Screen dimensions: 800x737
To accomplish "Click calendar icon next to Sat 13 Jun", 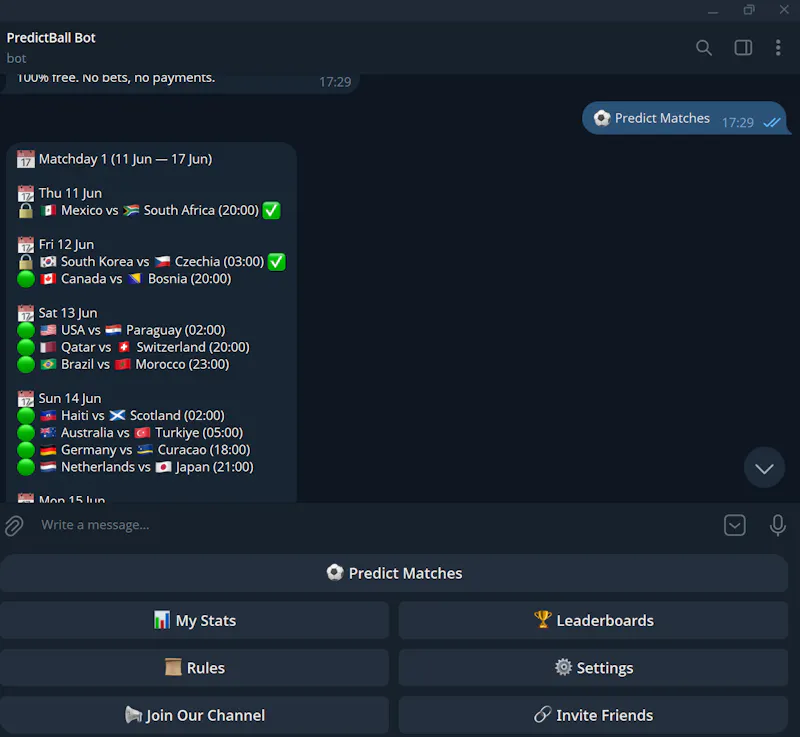I will 26,313.
